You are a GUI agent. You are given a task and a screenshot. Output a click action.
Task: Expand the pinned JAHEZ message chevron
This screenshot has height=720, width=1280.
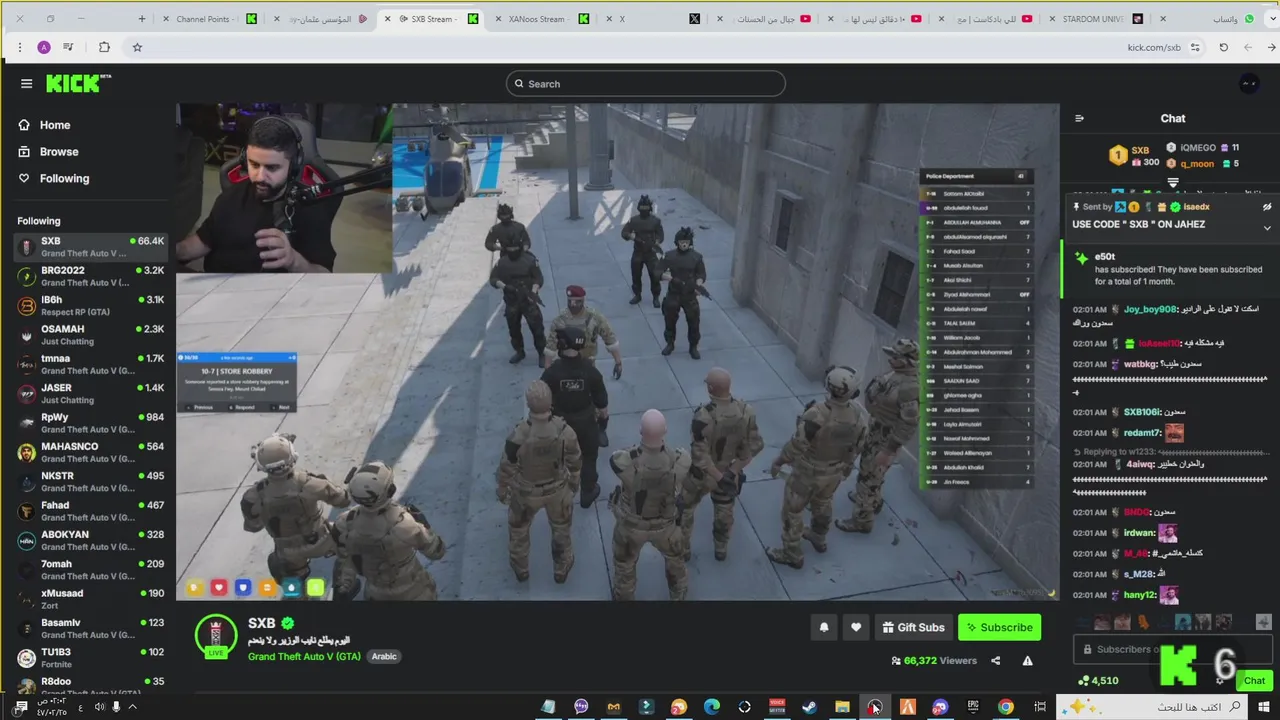point(1267,228)
